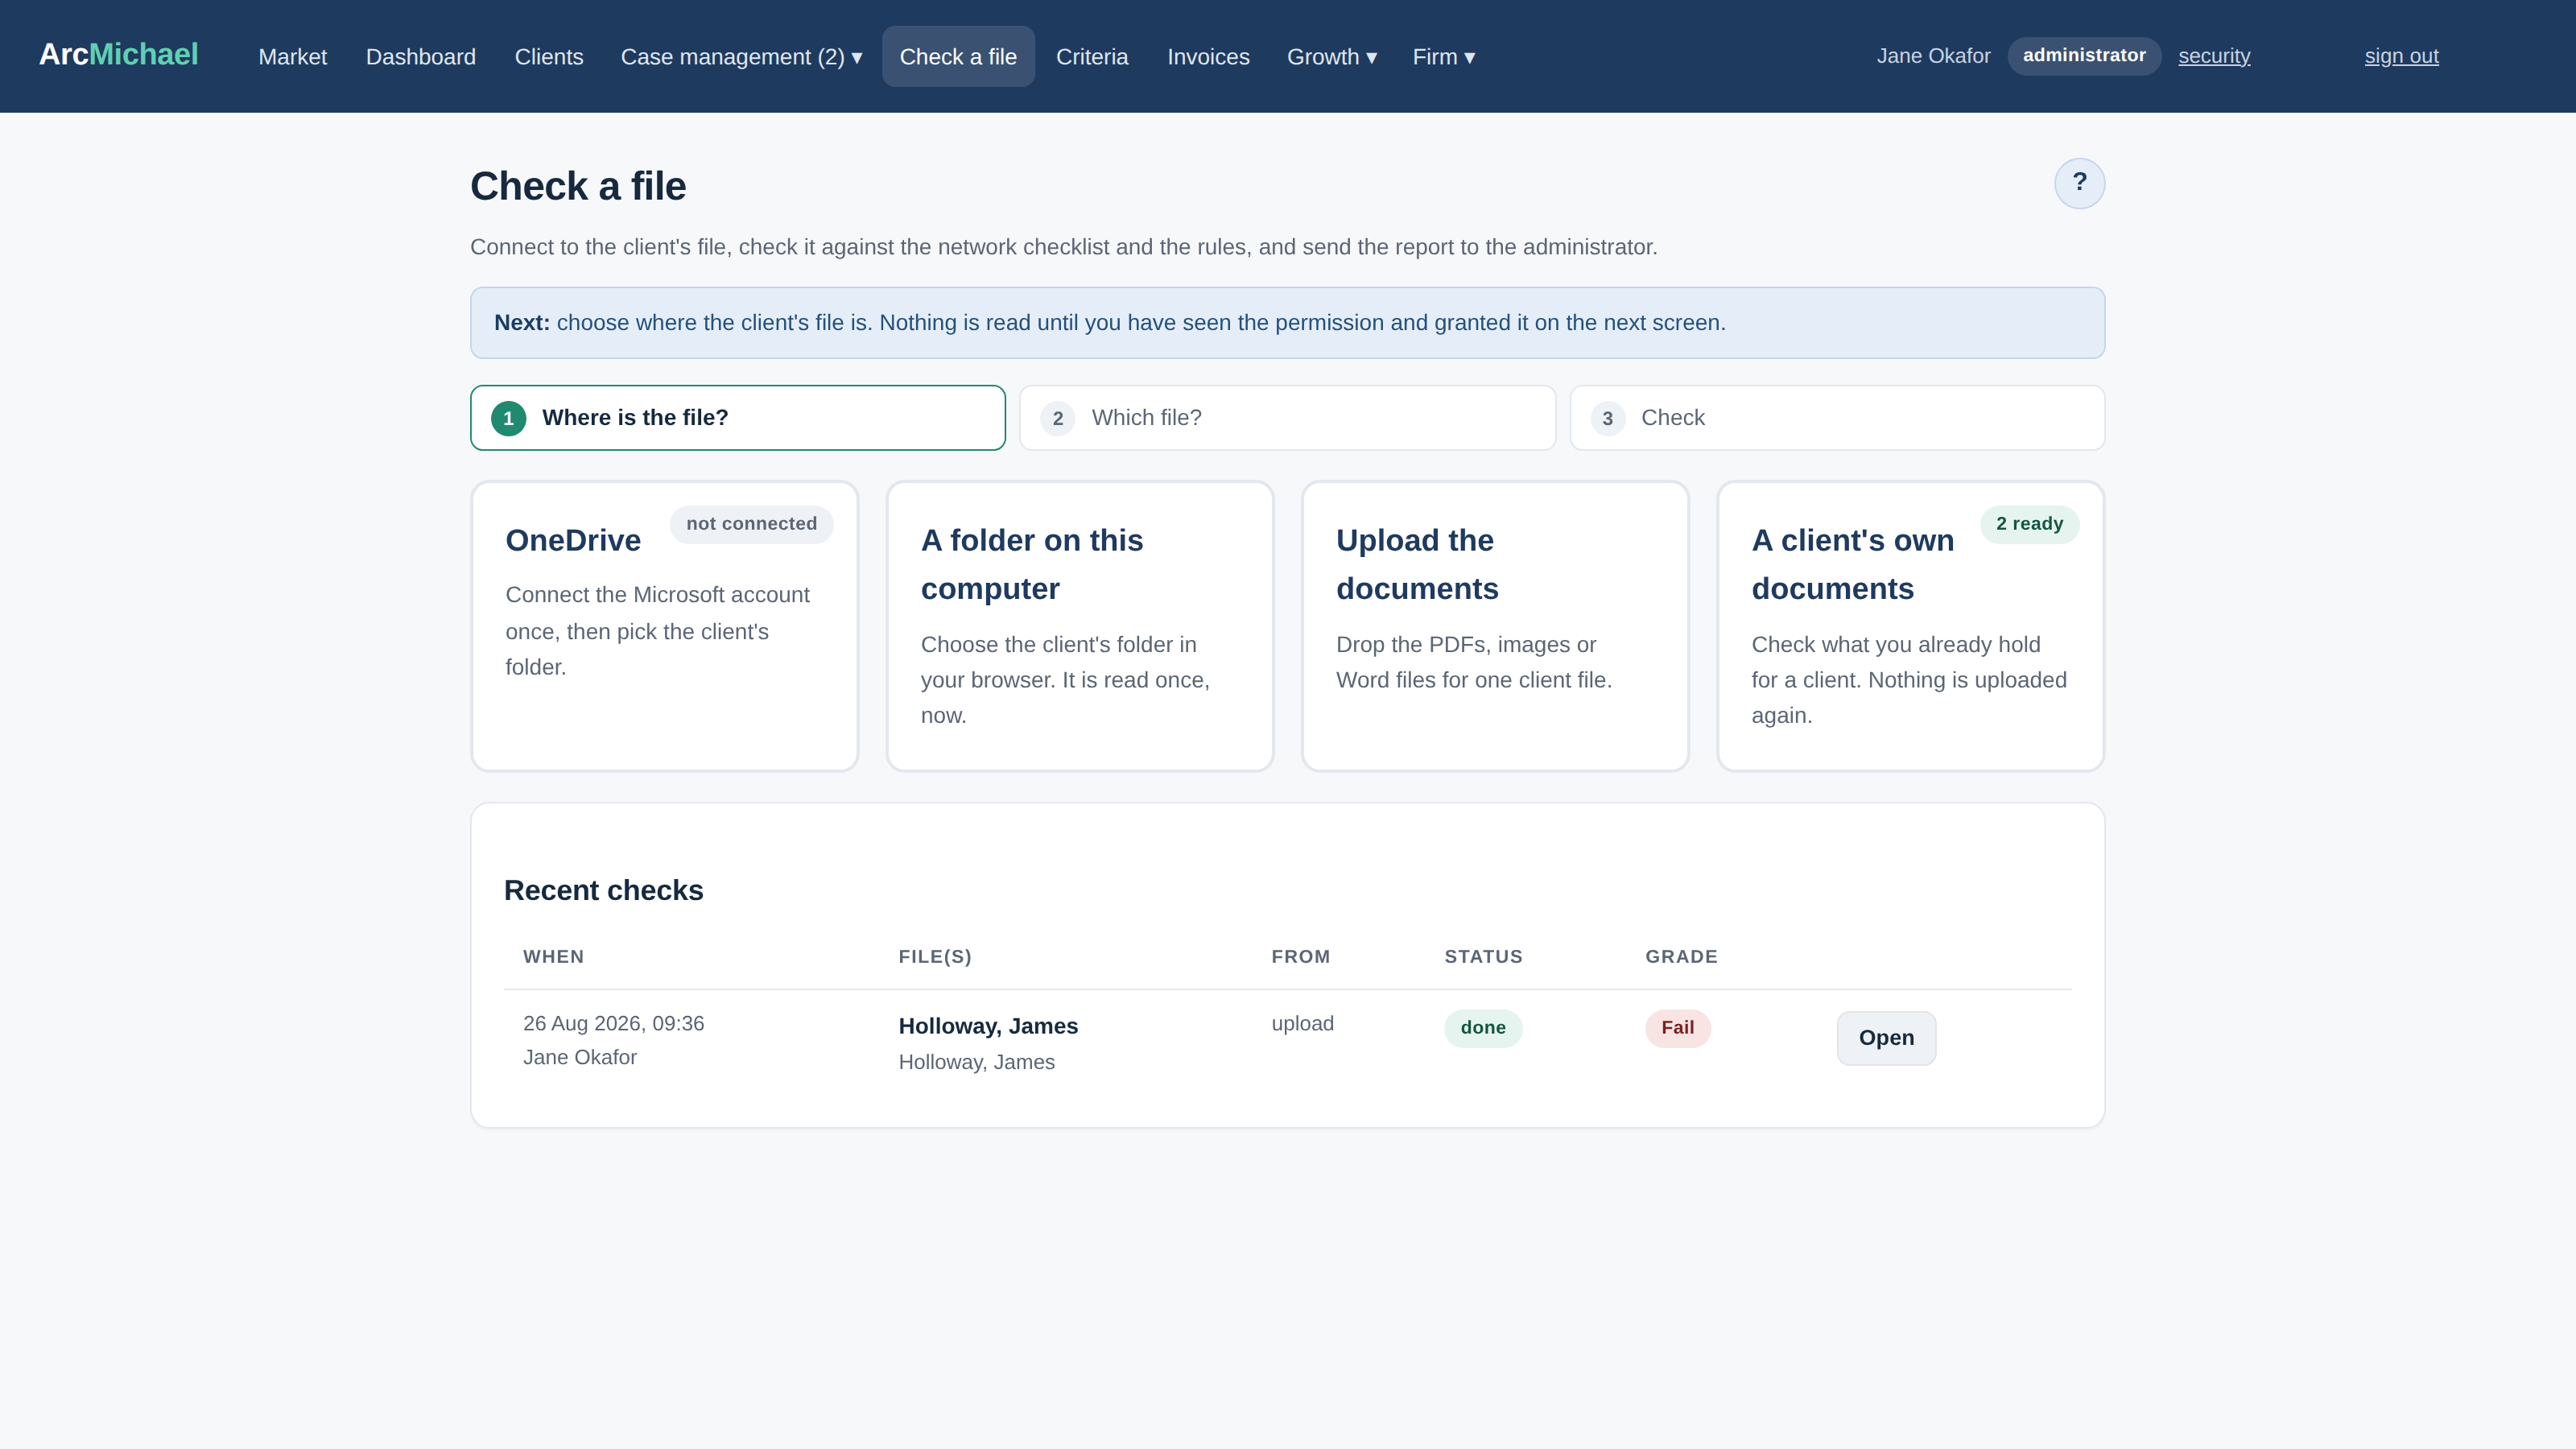Click the FILE(S) column header

pyautogui.click(x=935, y=957)
